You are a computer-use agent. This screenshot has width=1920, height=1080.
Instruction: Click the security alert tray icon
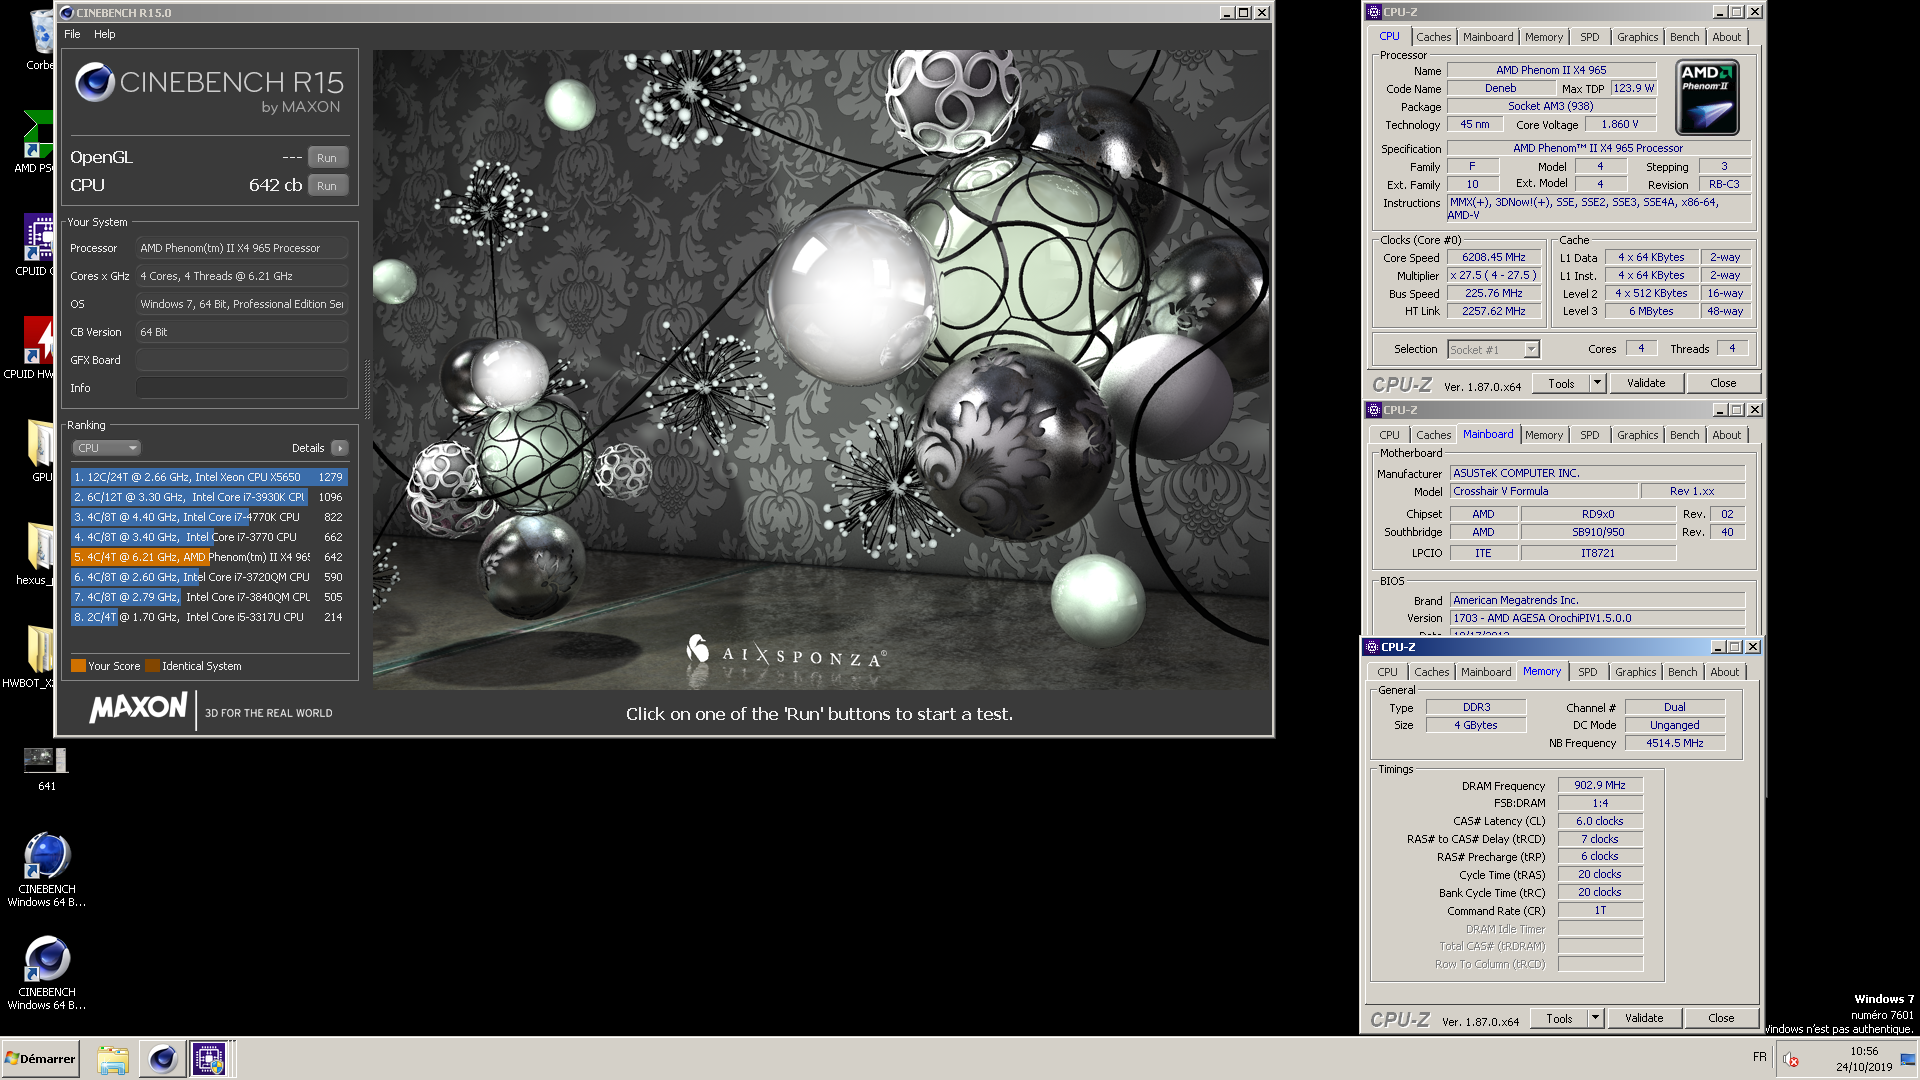pos(1791,1060)
